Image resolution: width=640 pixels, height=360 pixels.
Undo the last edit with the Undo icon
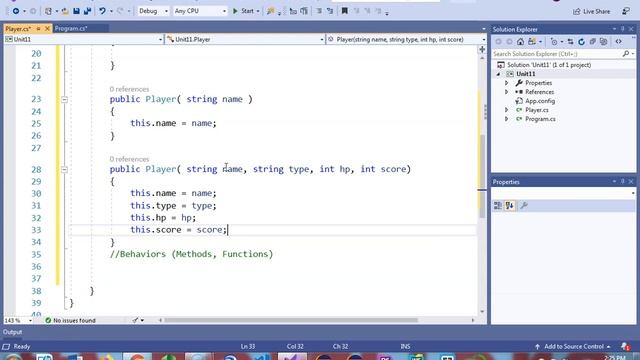(x=102, y=11)
